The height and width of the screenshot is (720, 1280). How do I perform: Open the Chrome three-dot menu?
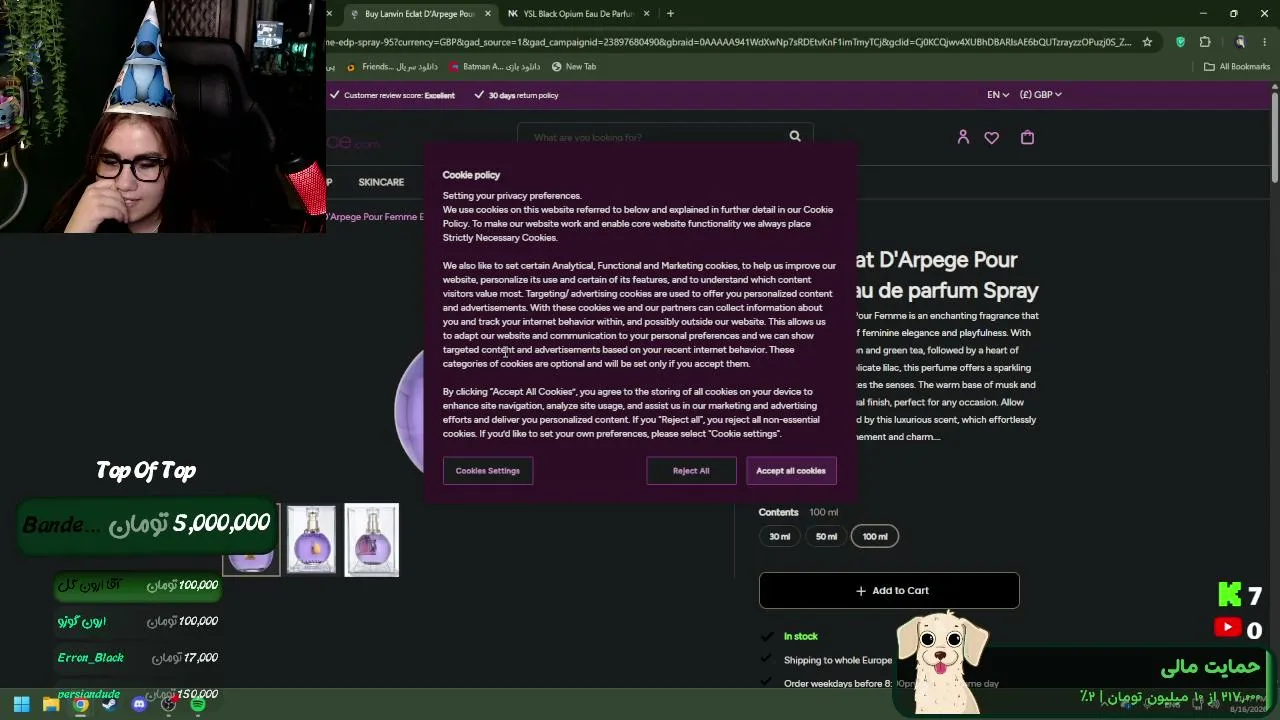click(x=1265, y=42)
